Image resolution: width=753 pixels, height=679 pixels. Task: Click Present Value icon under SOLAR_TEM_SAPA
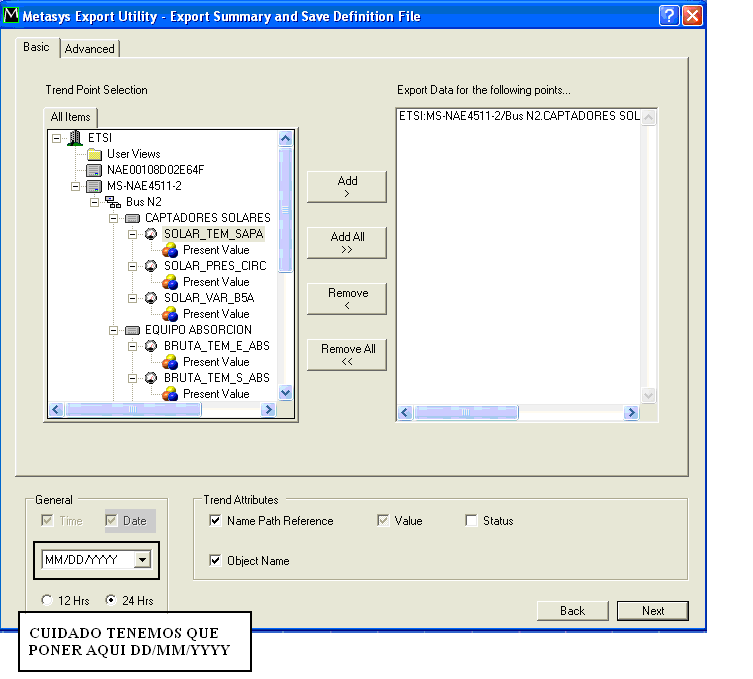pos(170,250)
